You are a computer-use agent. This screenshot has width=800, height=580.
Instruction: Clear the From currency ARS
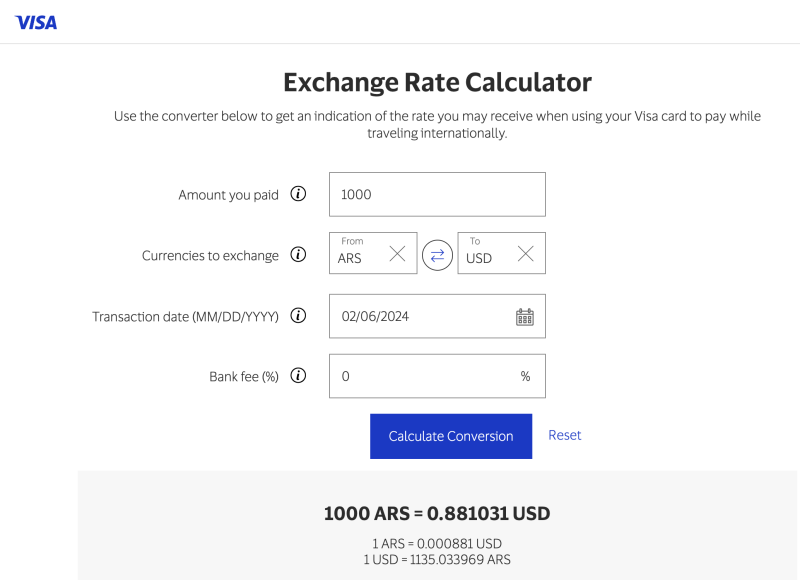[x=397, y=254]
